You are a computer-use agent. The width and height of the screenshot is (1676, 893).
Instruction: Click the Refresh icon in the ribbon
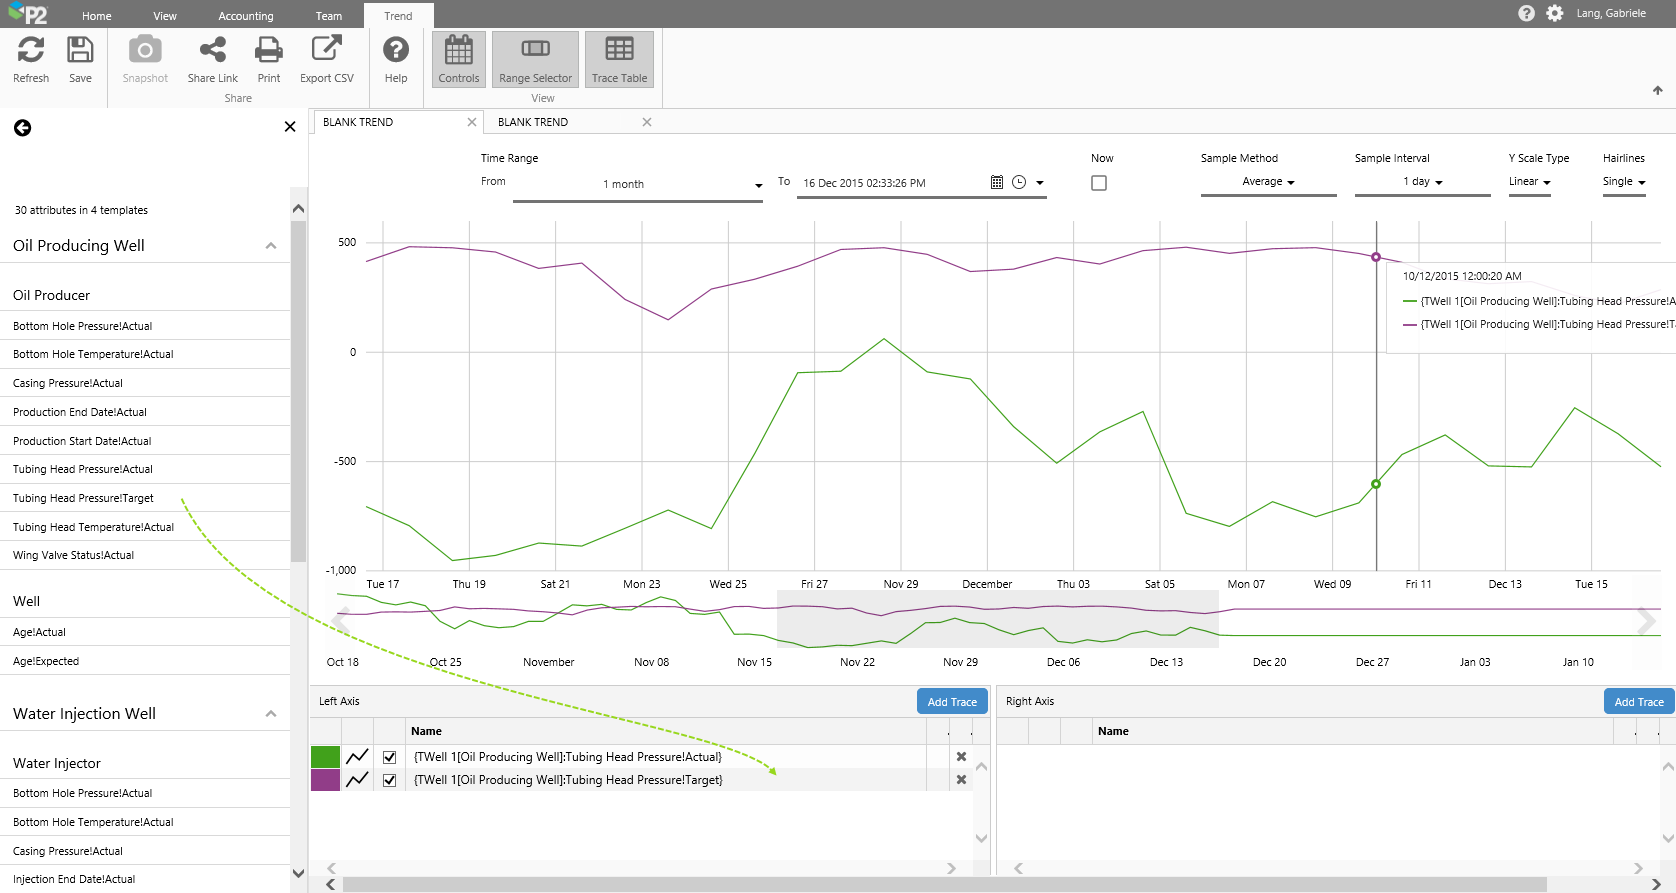(31, 50)
